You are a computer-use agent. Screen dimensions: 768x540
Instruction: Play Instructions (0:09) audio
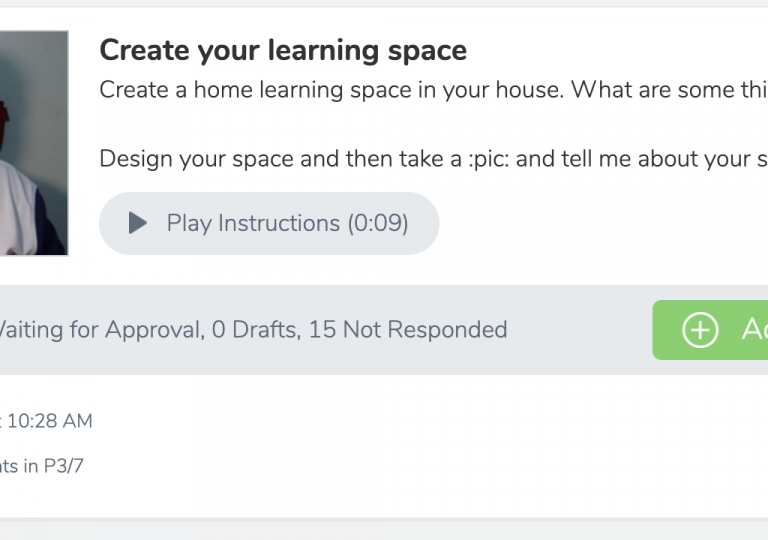click(269, 223)
